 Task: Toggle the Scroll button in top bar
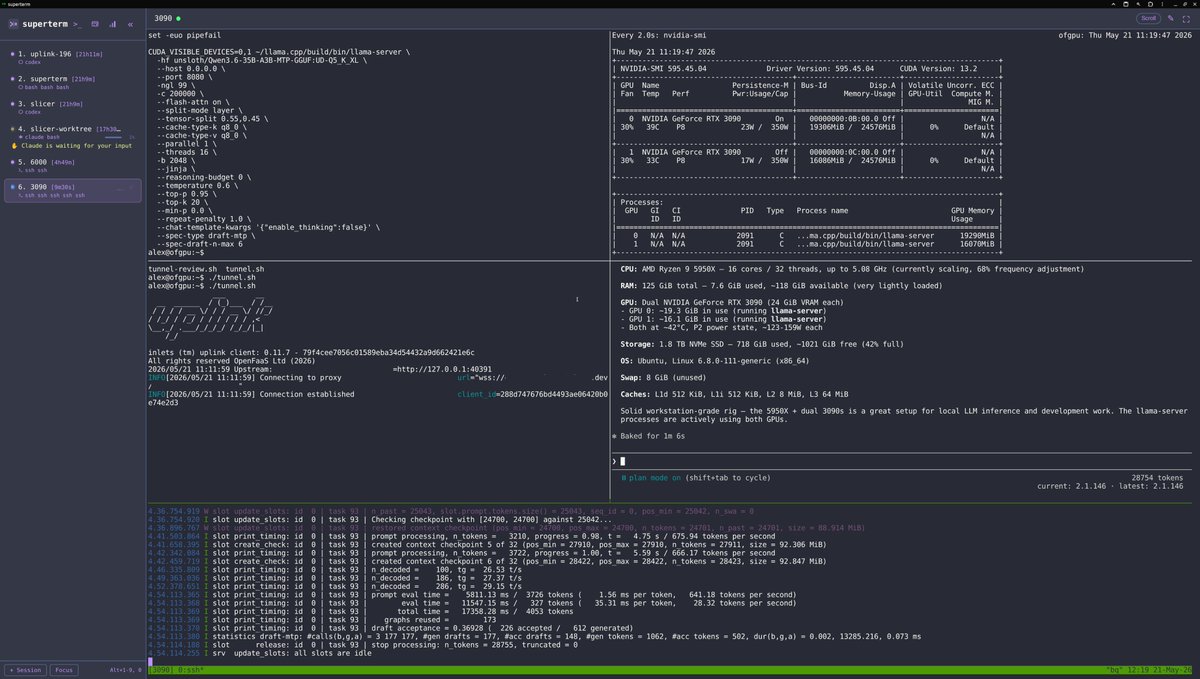[1150, 19]
